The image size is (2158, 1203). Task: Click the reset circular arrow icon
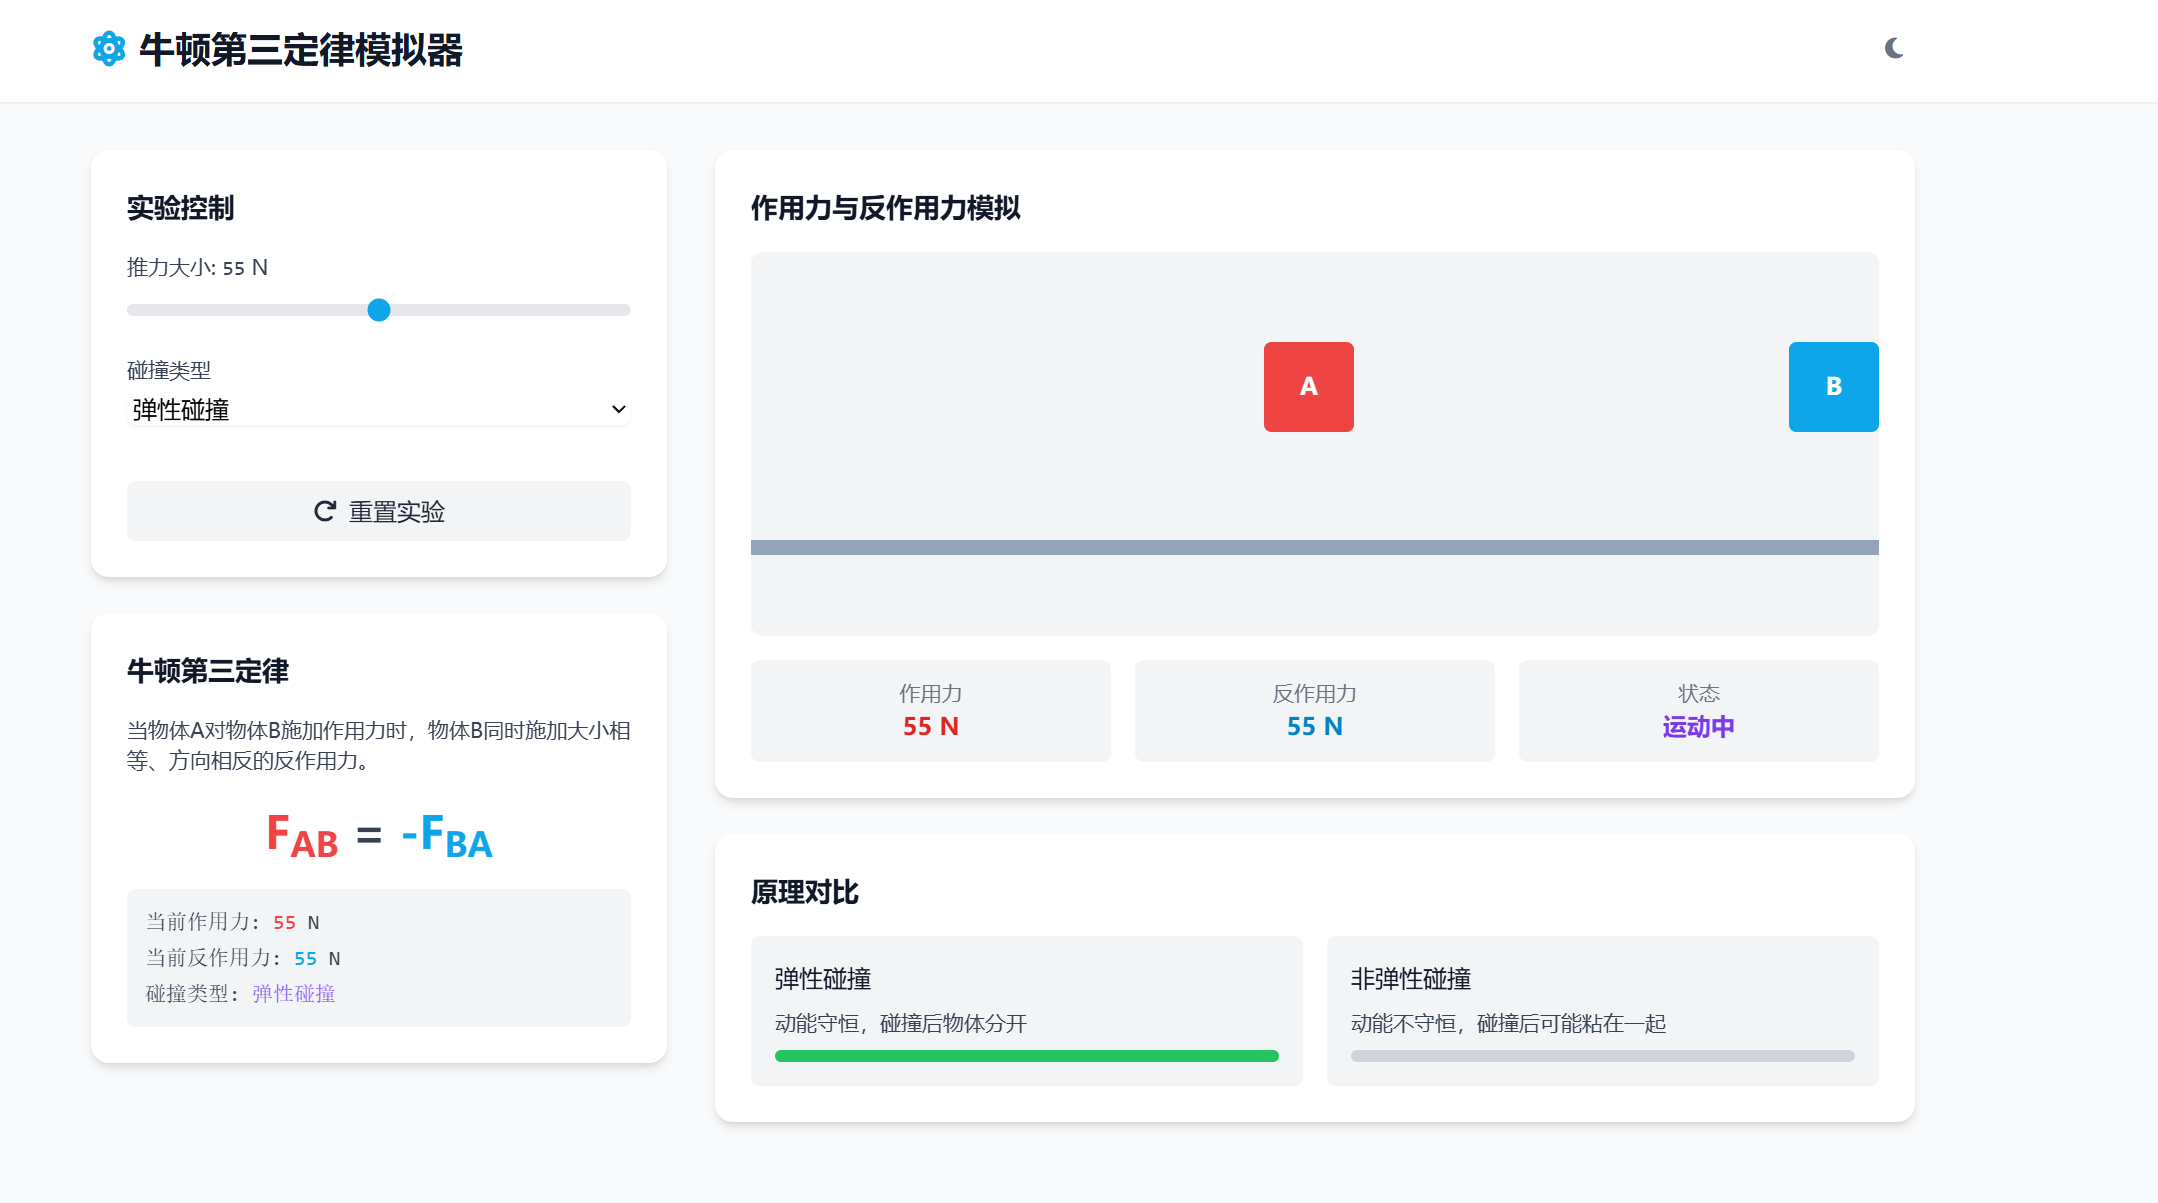pyautogui.click(x=325, y=511)
